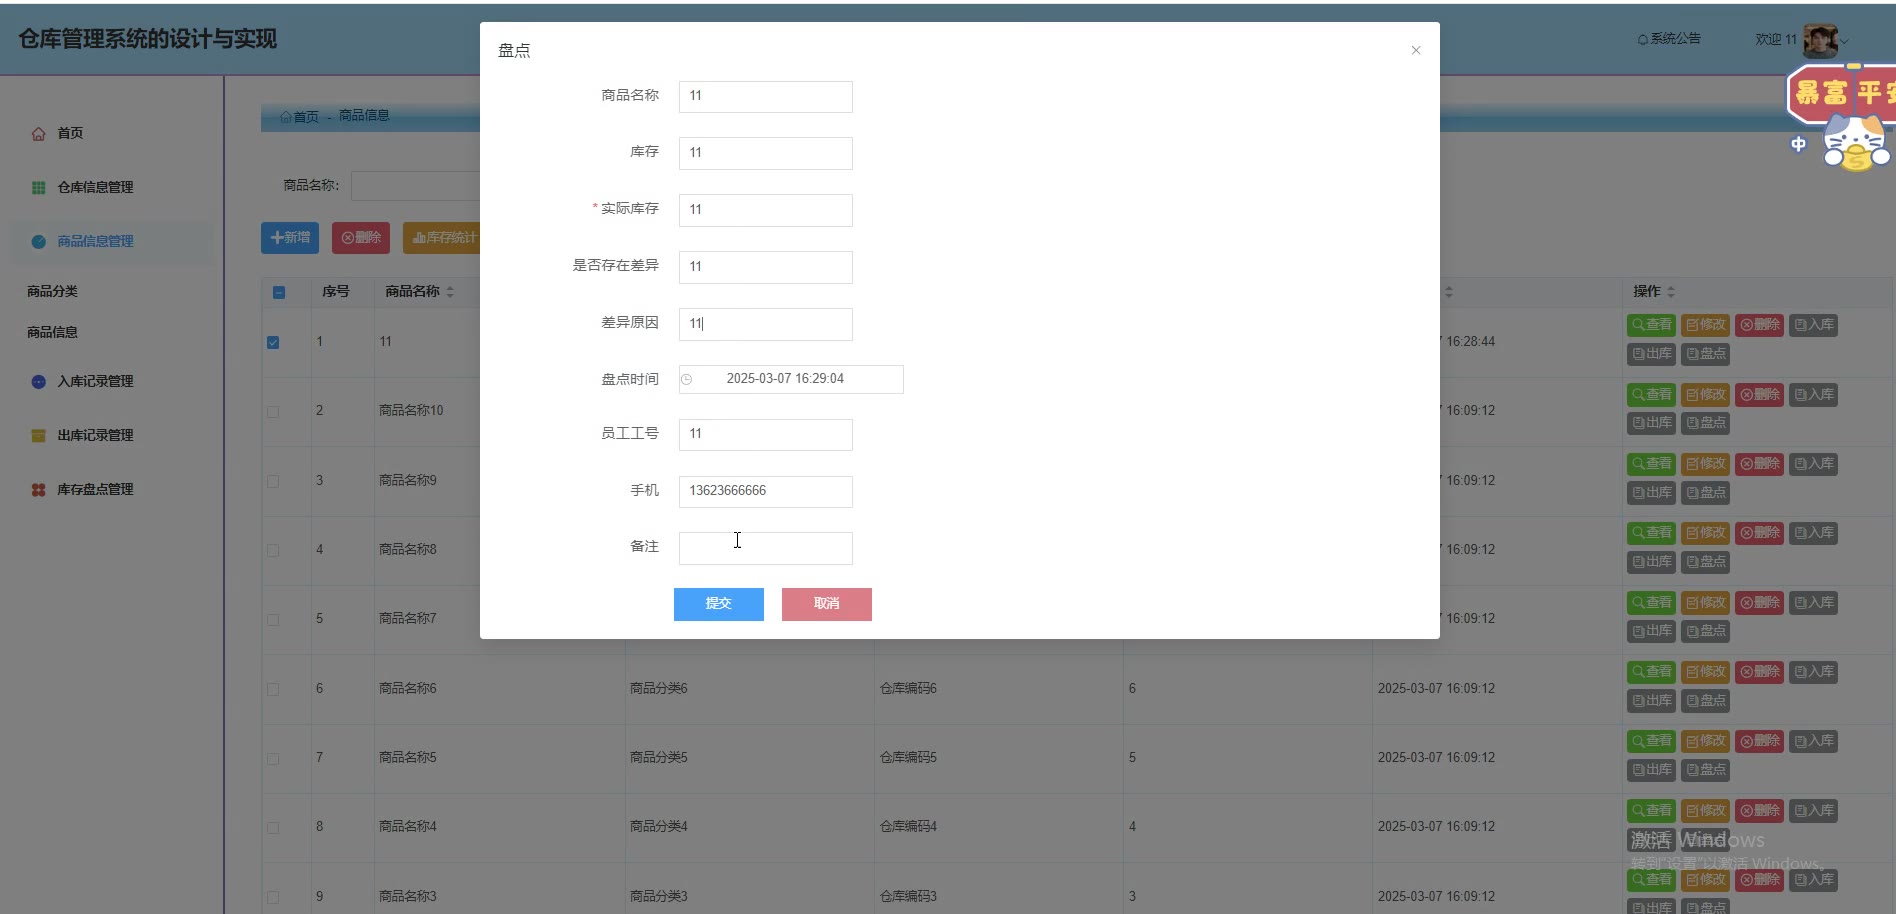This screenshot has height=914, width=1896.
Task: Focus the 商品名称 search box behind dialog
Action: point(415,186)
